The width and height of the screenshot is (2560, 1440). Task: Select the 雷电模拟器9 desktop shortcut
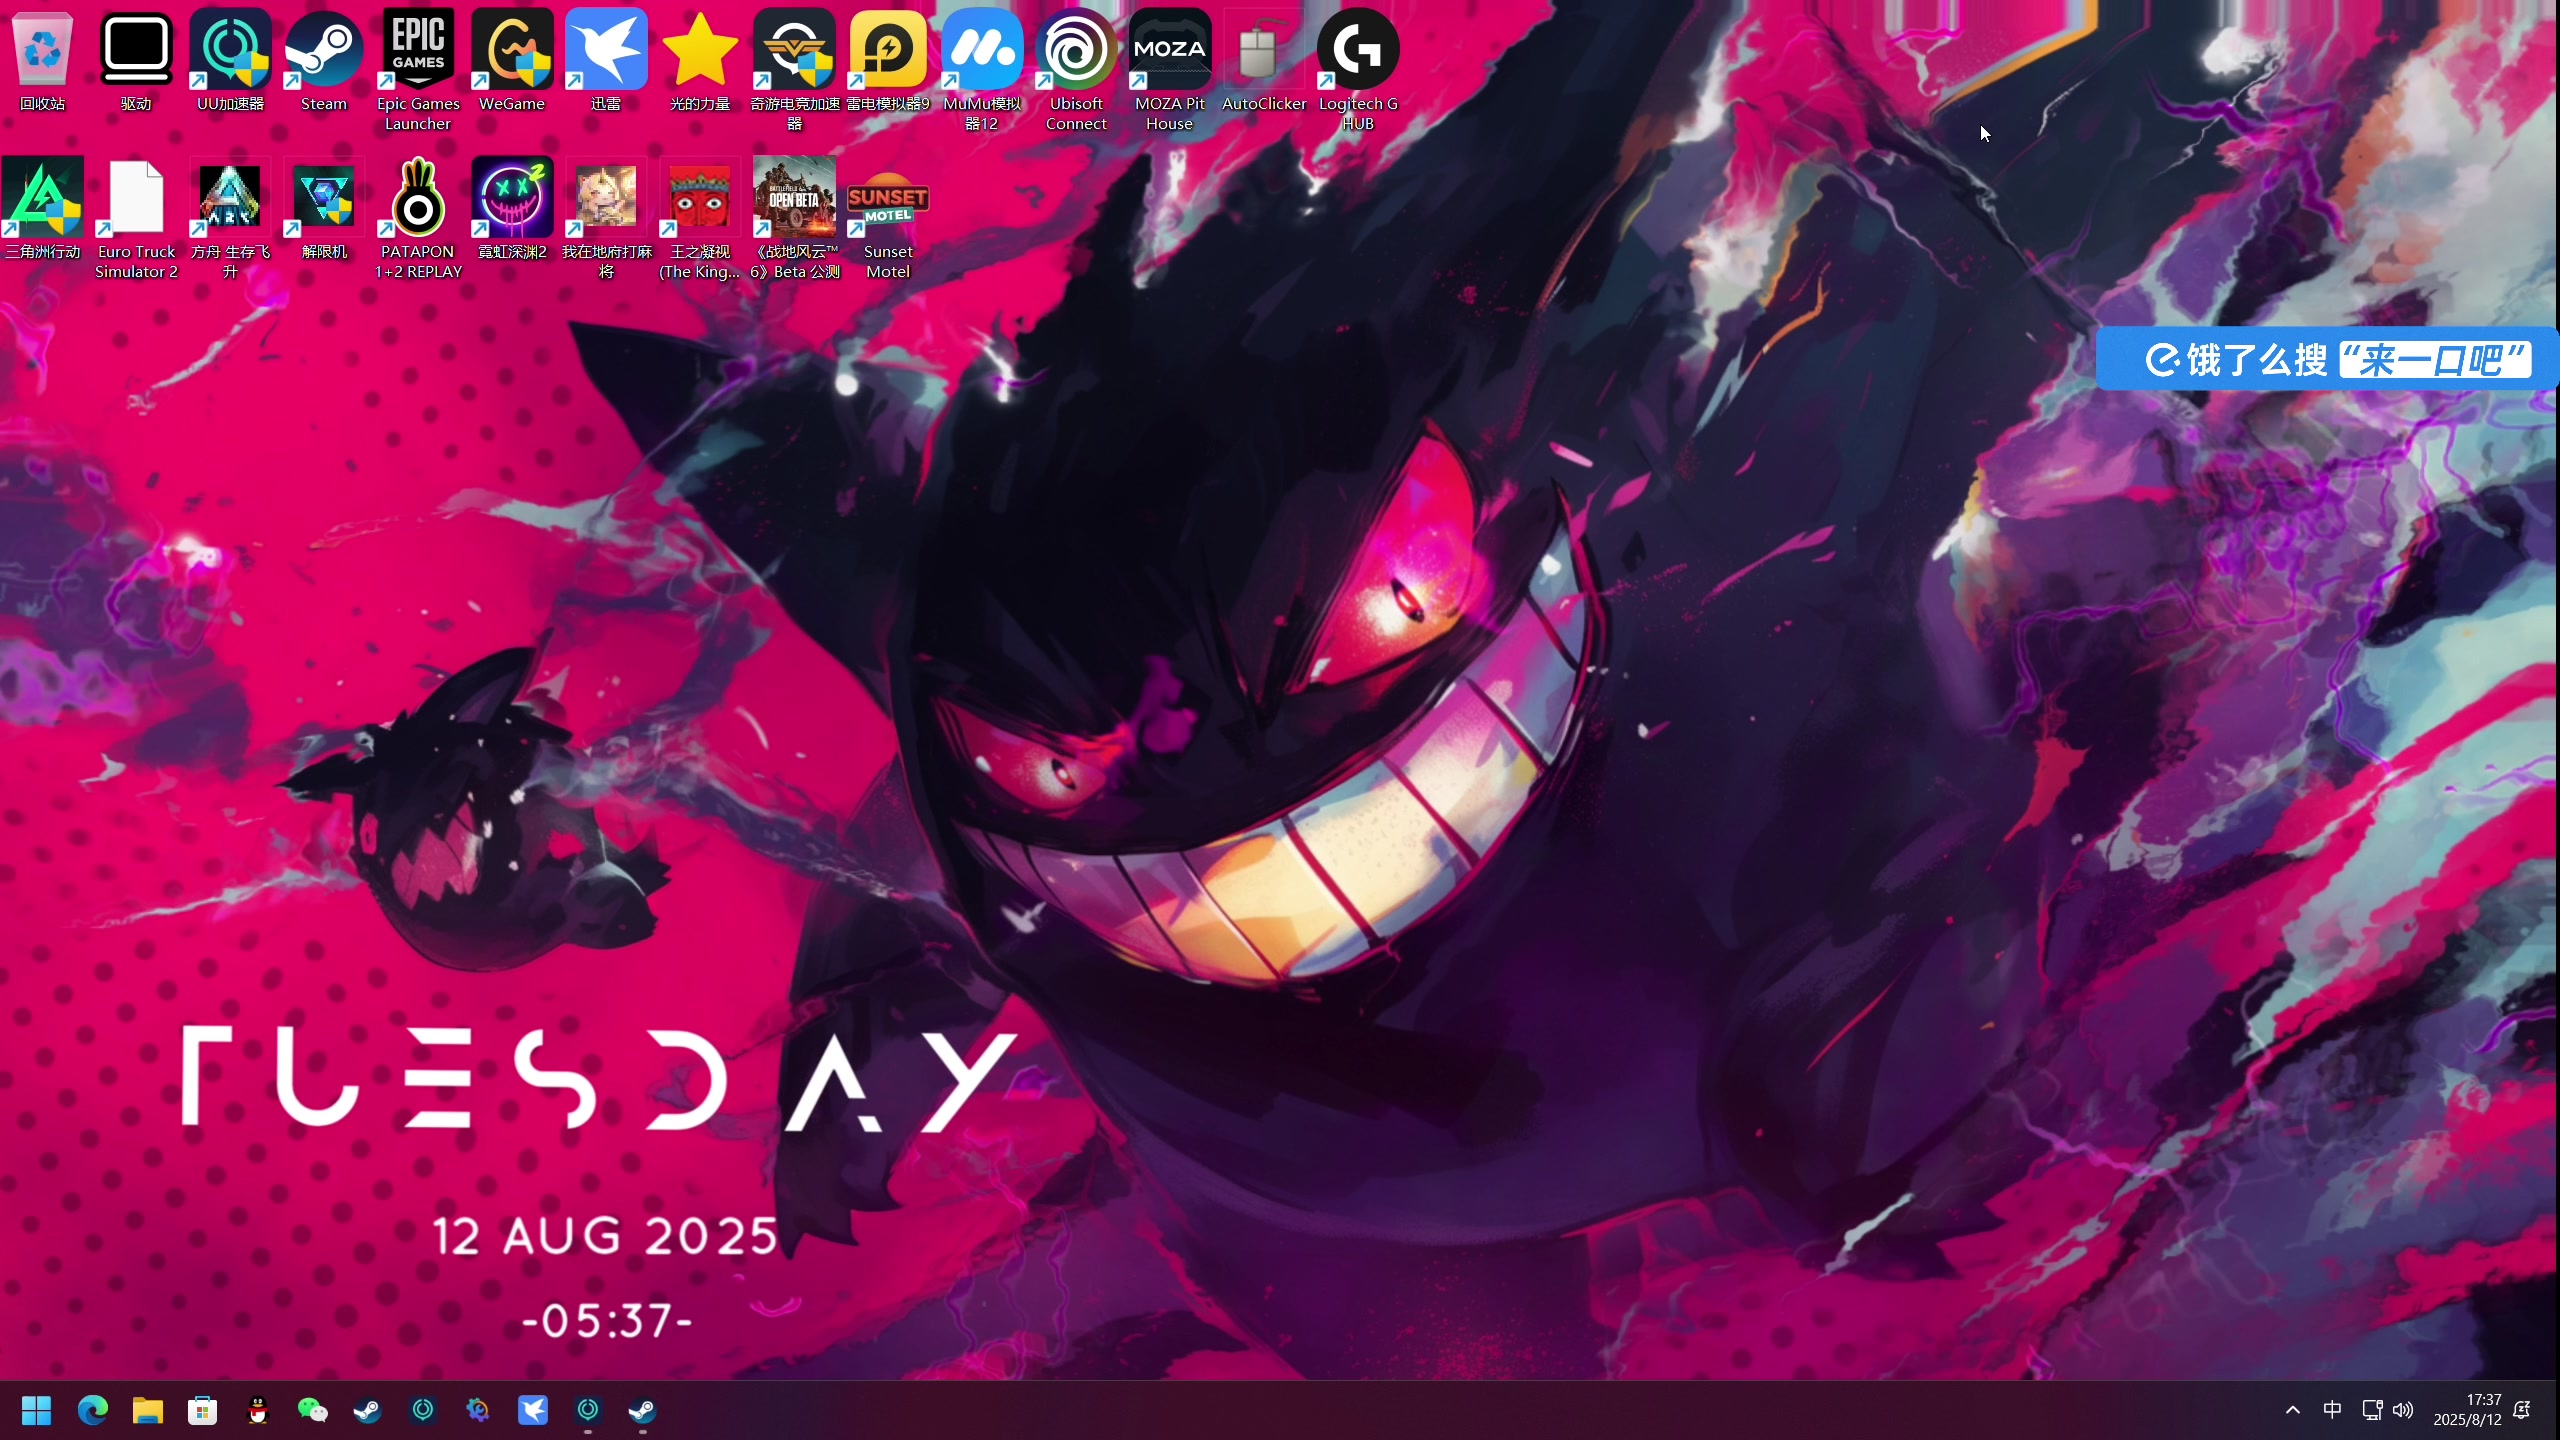(x=888, y=62)
